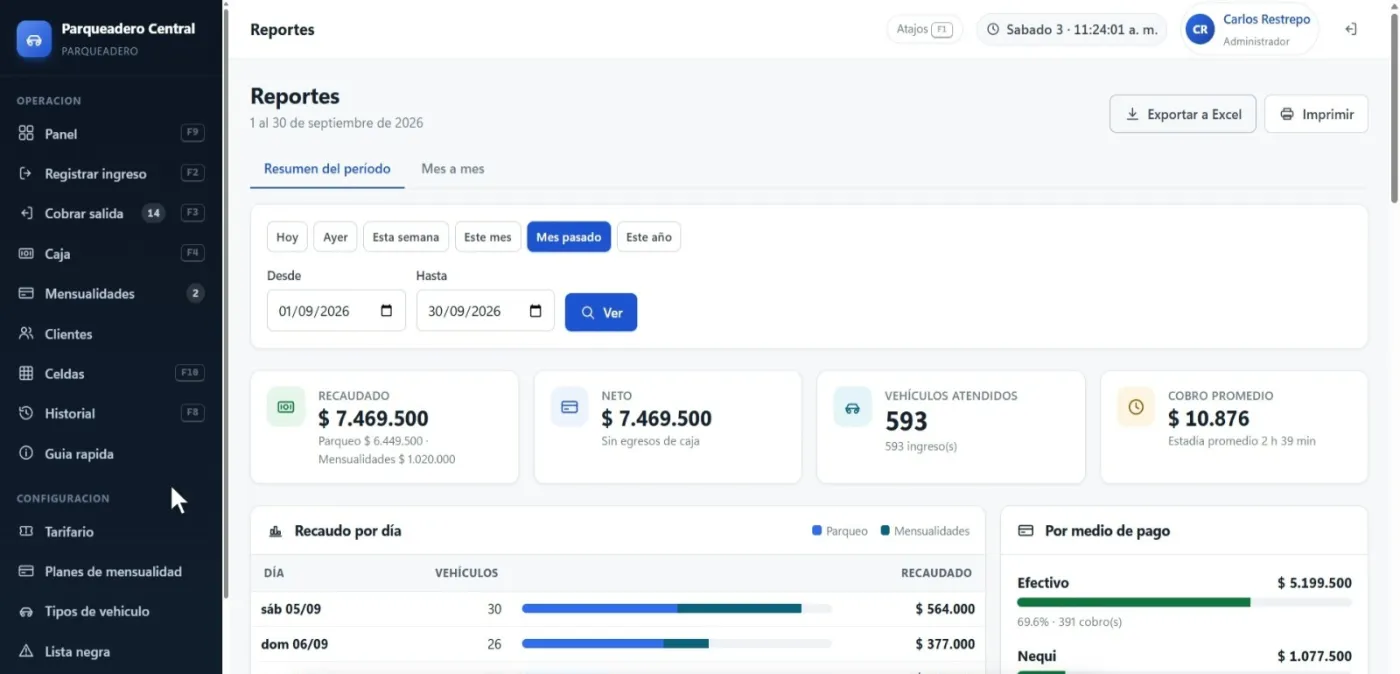Open Planes de mensualidad
1400x674 pixels.
[x=111, y=571]
